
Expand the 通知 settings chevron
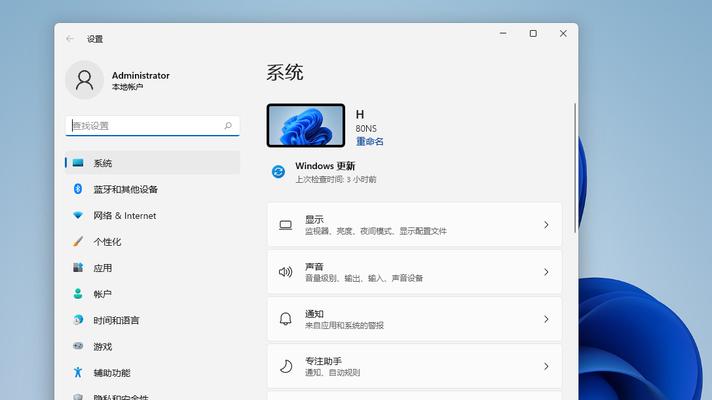pos(546,319)
